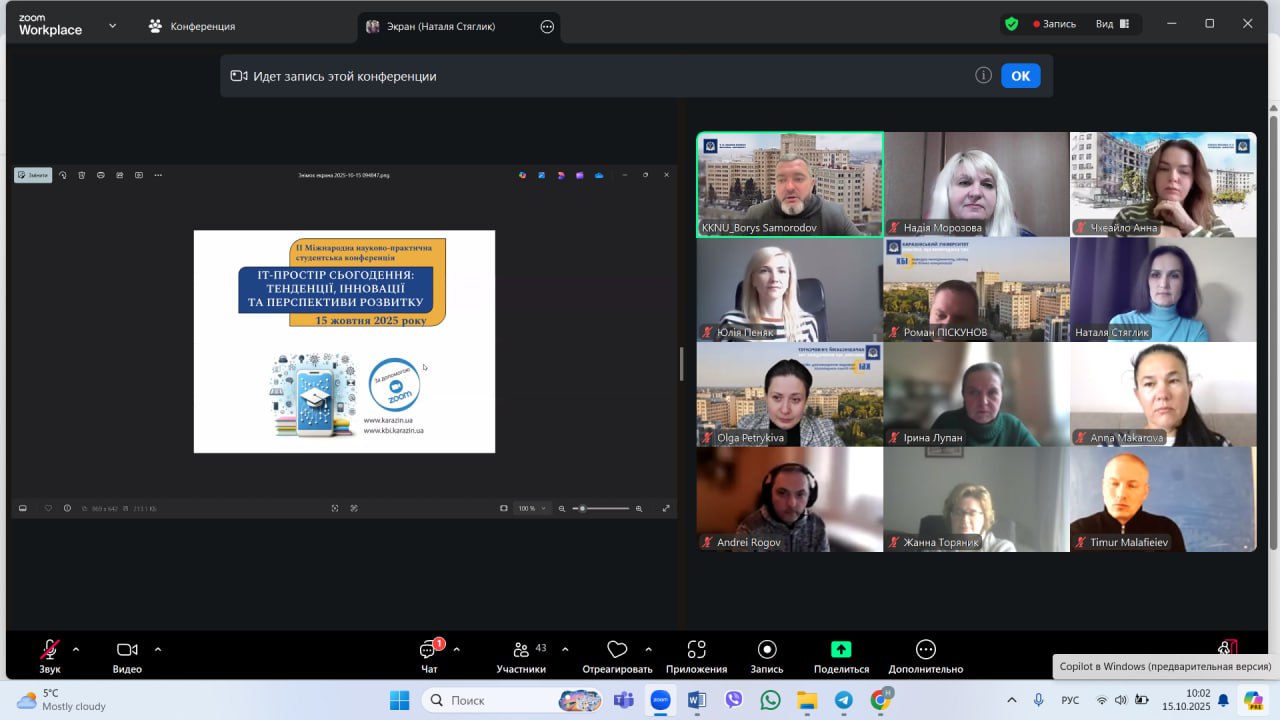Image resolution: width=1280 pixels, height=720 pixels.
Task: Expand the video options chevron
Action: pos(157,649)
